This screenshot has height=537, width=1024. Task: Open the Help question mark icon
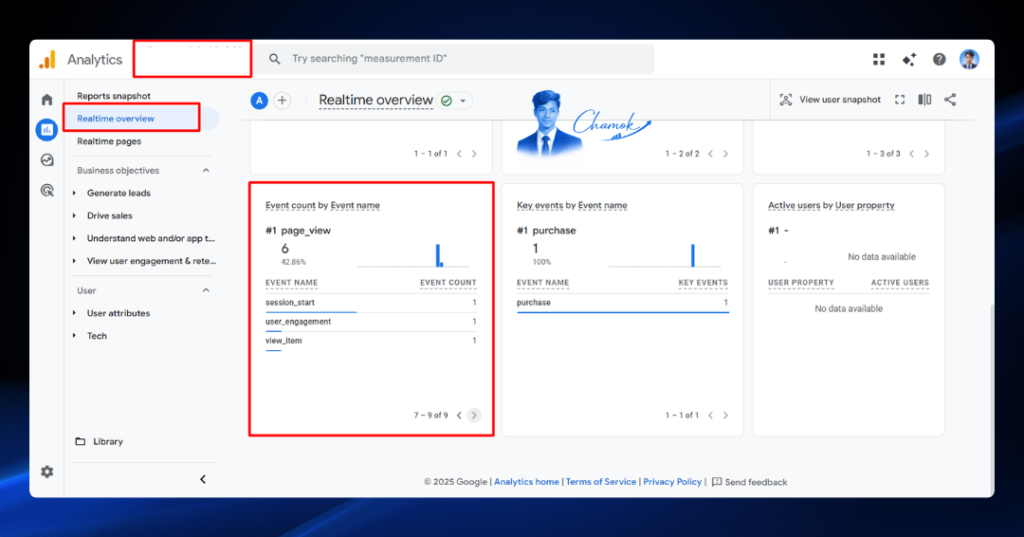click(x=938, y=59)
